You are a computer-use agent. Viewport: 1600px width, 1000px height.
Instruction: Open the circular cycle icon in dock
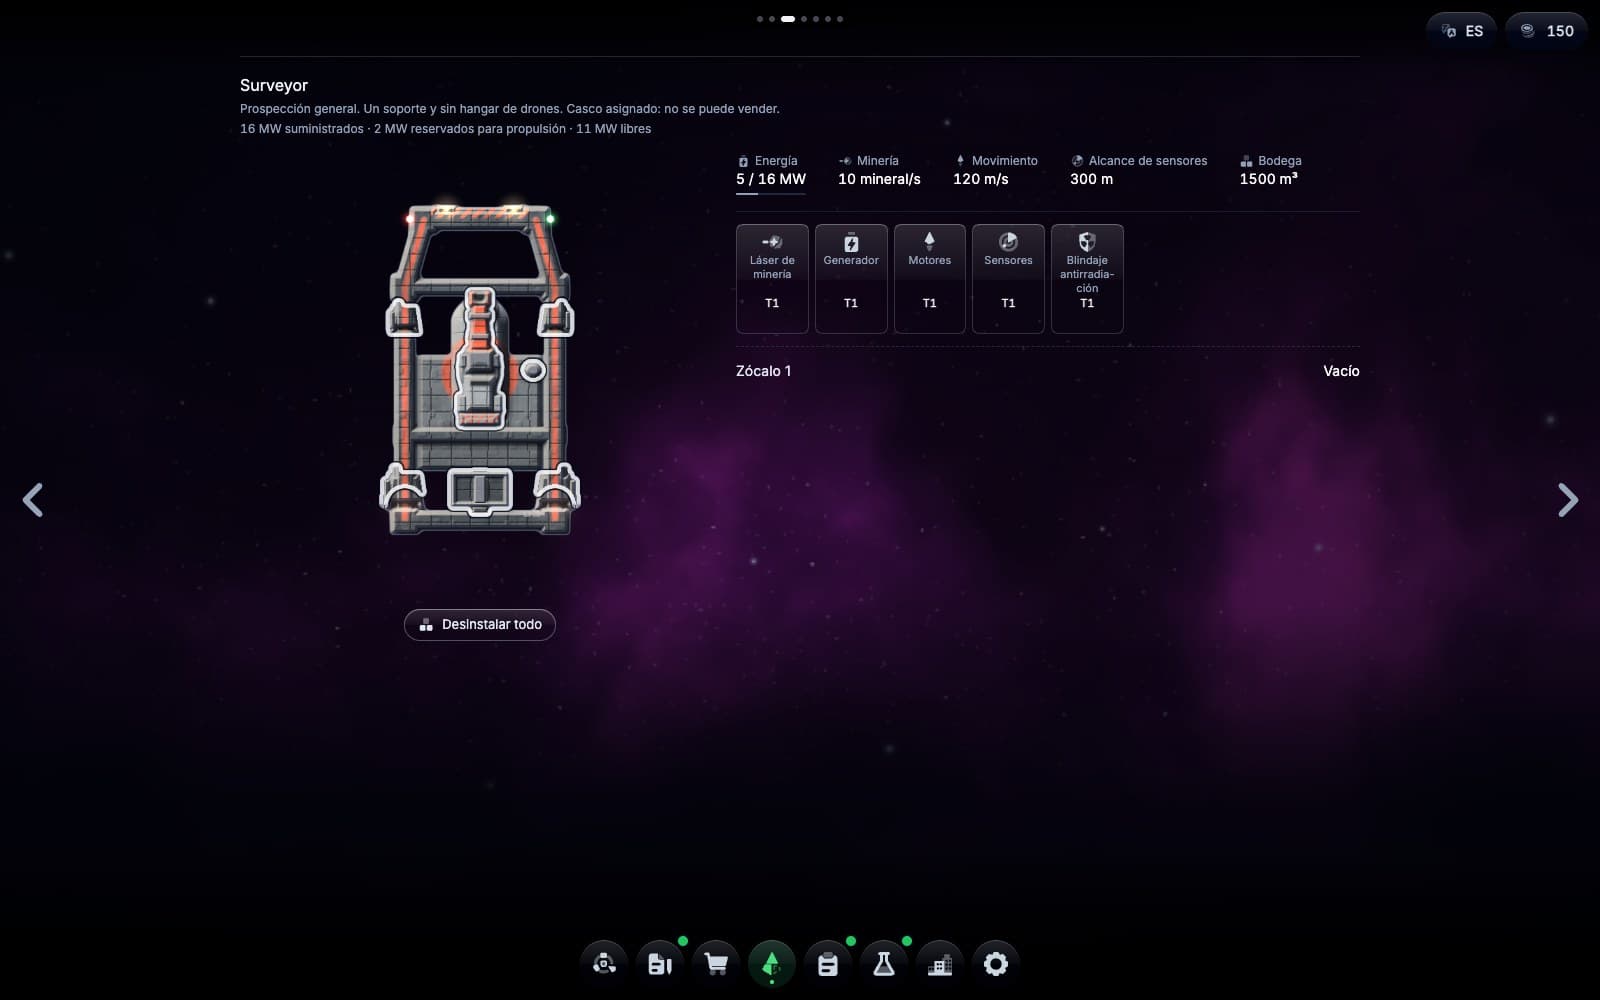(604, 964)
